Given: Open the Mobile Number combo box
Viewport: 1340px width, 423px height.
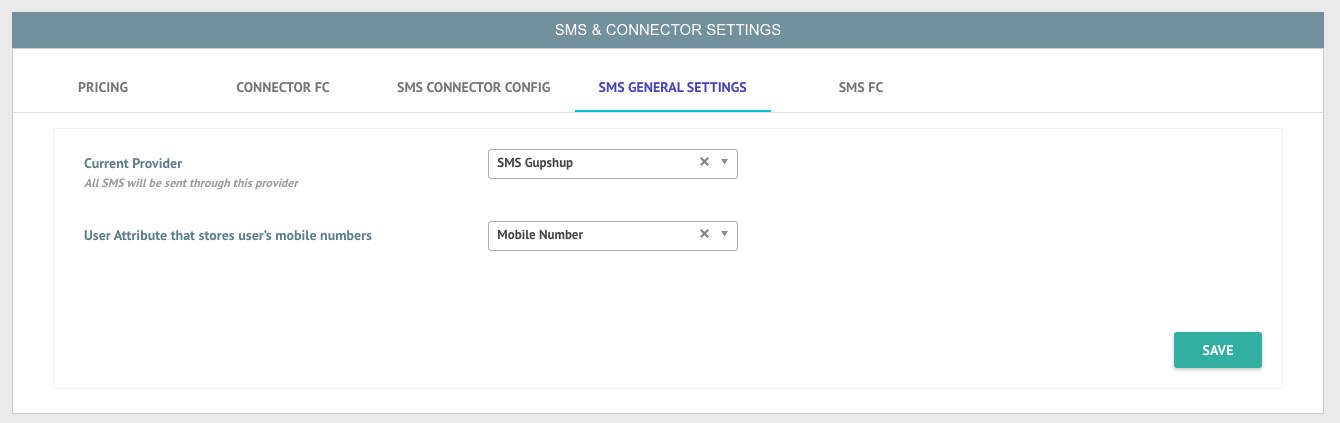Looking at the screenshot, I should [x=613, y=235].
